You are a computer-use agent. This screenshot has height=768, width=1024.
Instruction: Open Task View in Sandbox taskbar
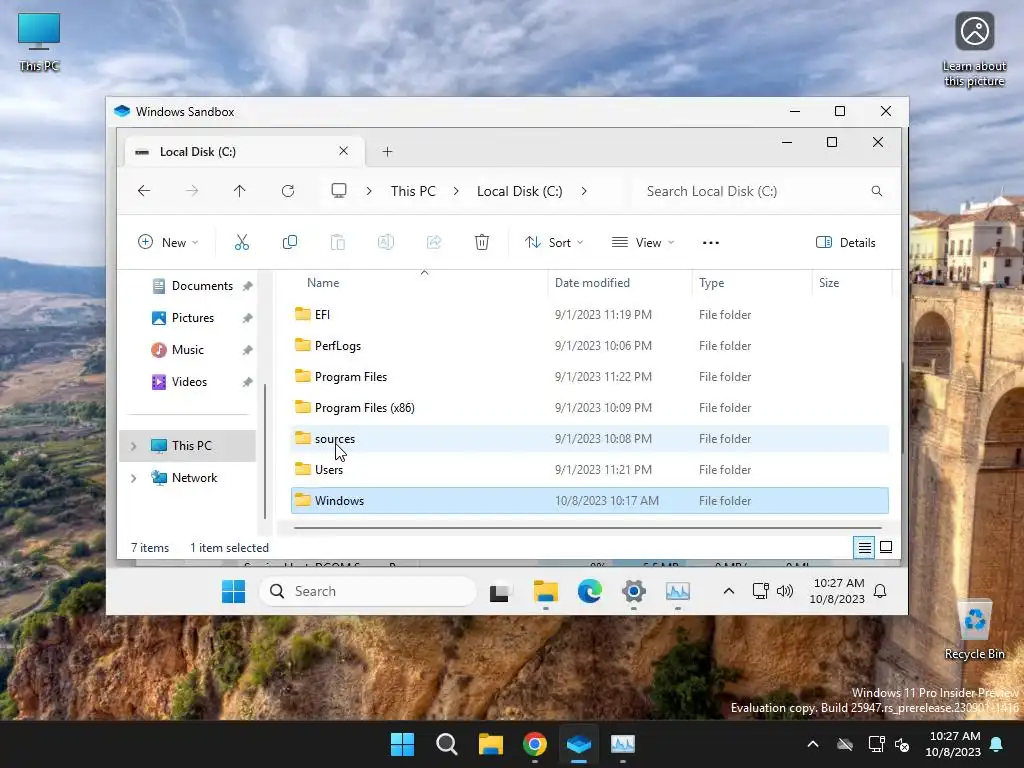[500, 592]
